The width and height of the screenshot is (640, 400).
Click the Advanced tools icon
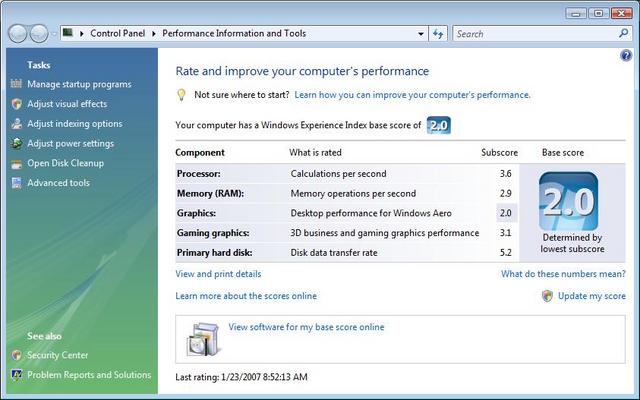click(16, 183)
